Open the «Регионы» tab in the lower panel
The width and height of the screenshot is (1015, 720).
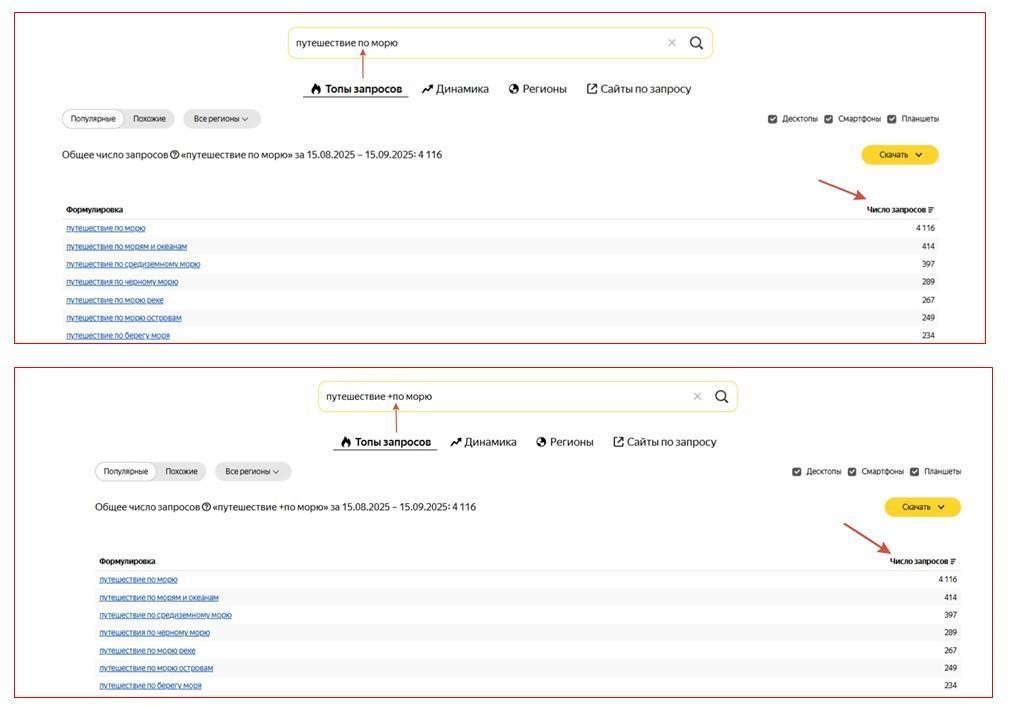tap(564, 442)
